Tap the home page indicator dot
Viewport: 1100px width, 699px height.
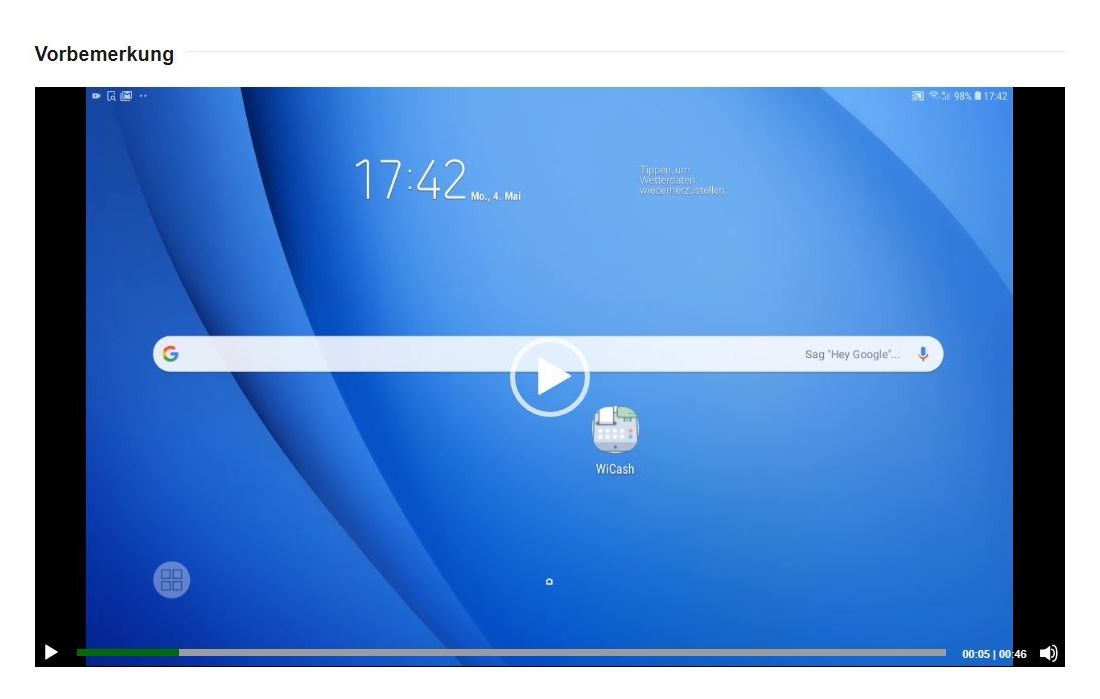point(549,581)
